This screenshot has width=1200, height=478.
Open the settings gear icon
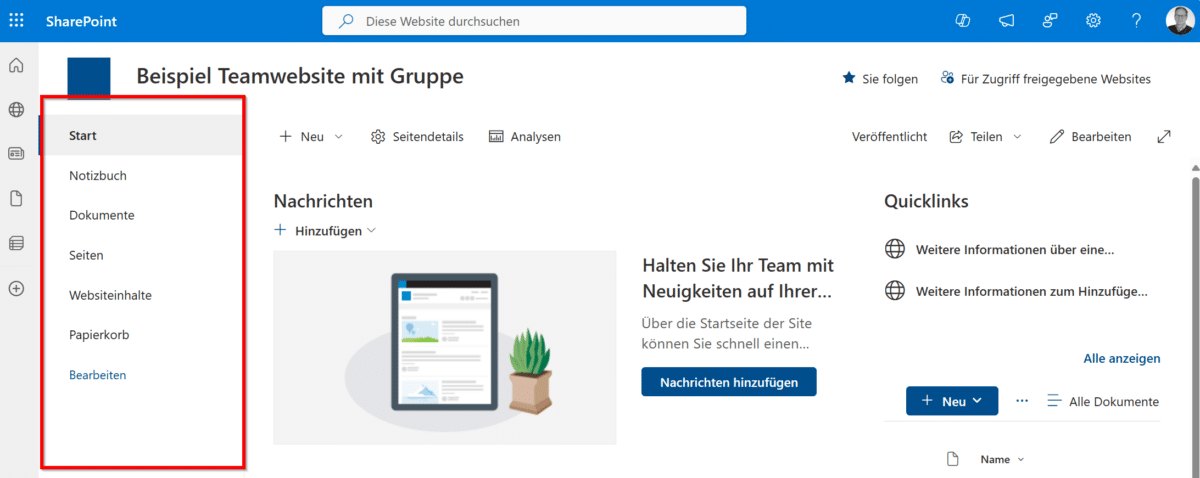click(1093, 20)
